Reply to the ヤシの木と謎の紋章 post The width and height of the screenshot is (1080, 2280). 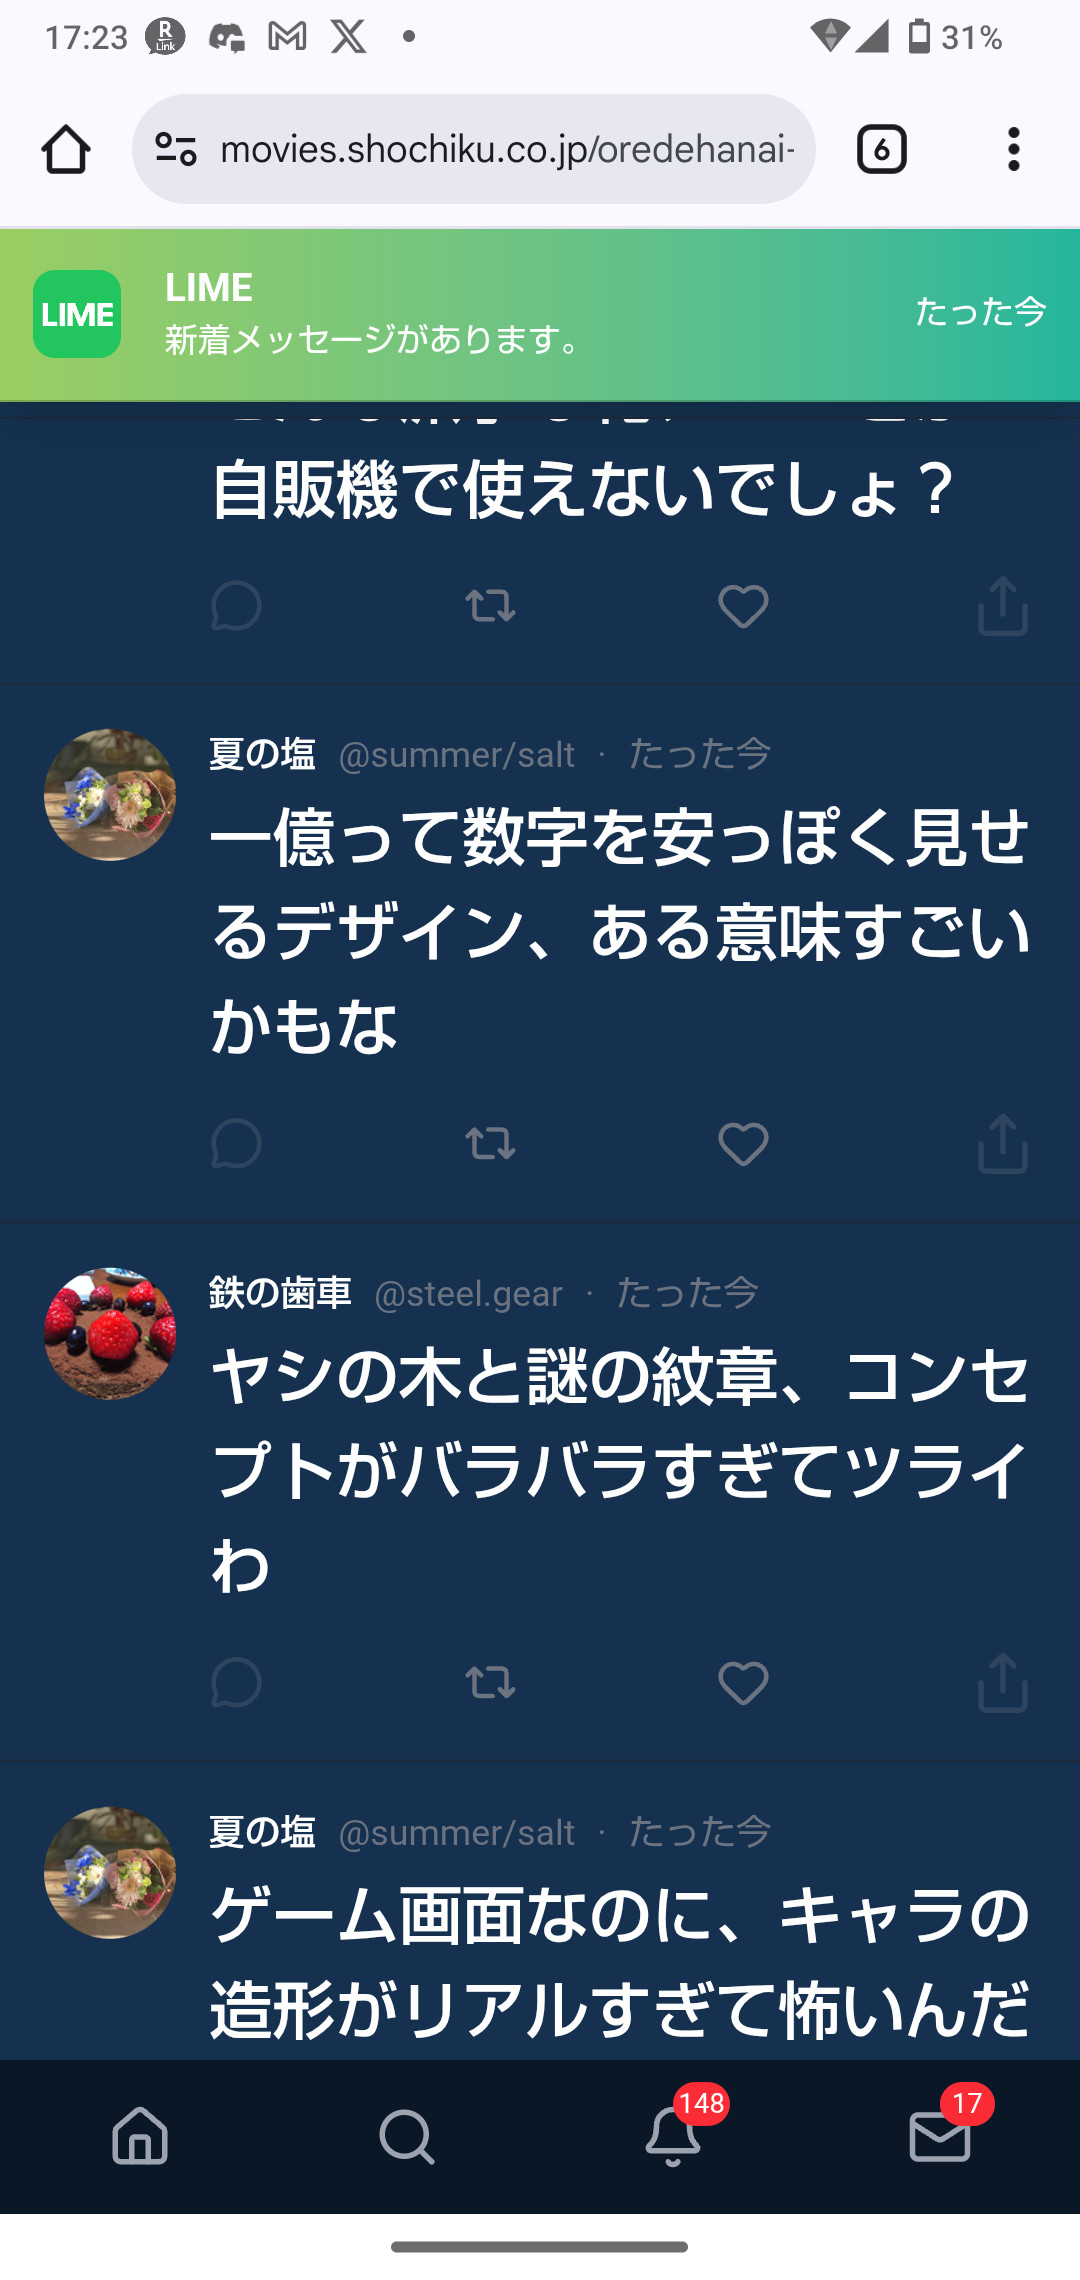(x=236, y=1683)
